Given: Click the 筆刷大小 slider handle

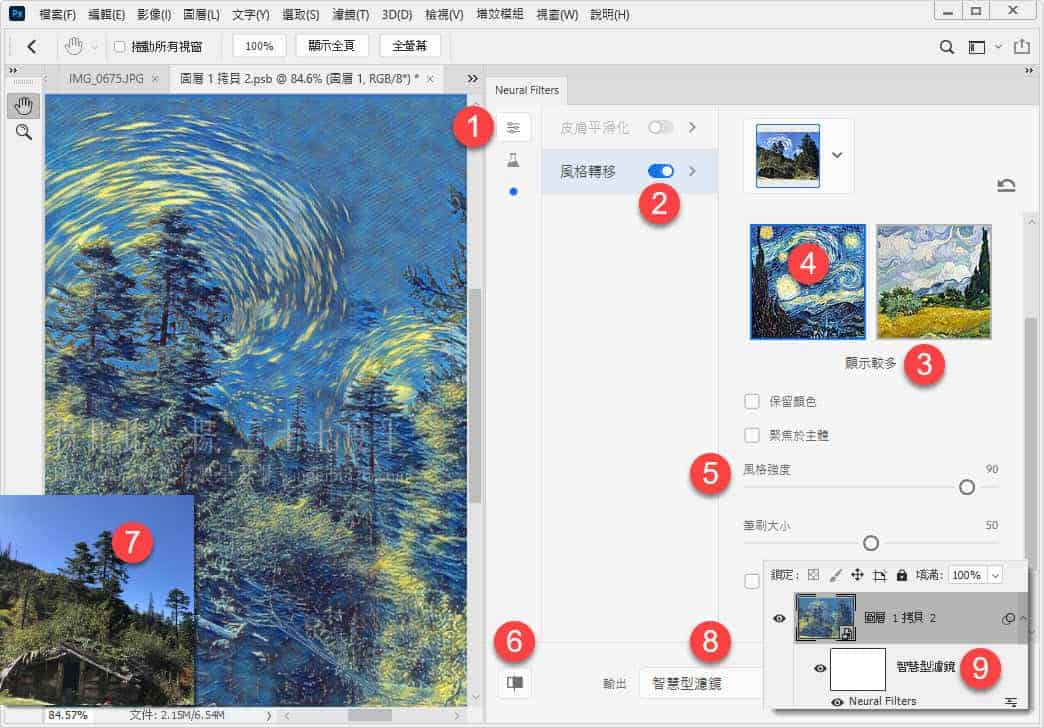Looking at the screenshot, I should (870, 544).
